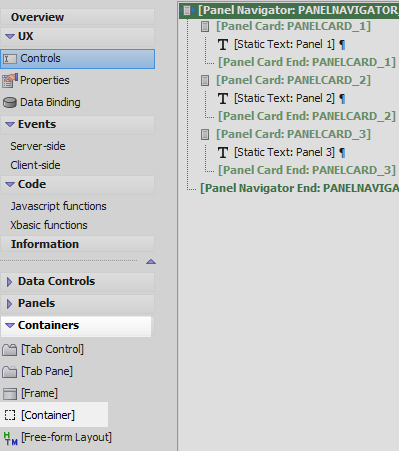Viewport: 399px width, 451px height.
Task: Click the PANELCARD_3 card icon
Action: click(205, 134)
